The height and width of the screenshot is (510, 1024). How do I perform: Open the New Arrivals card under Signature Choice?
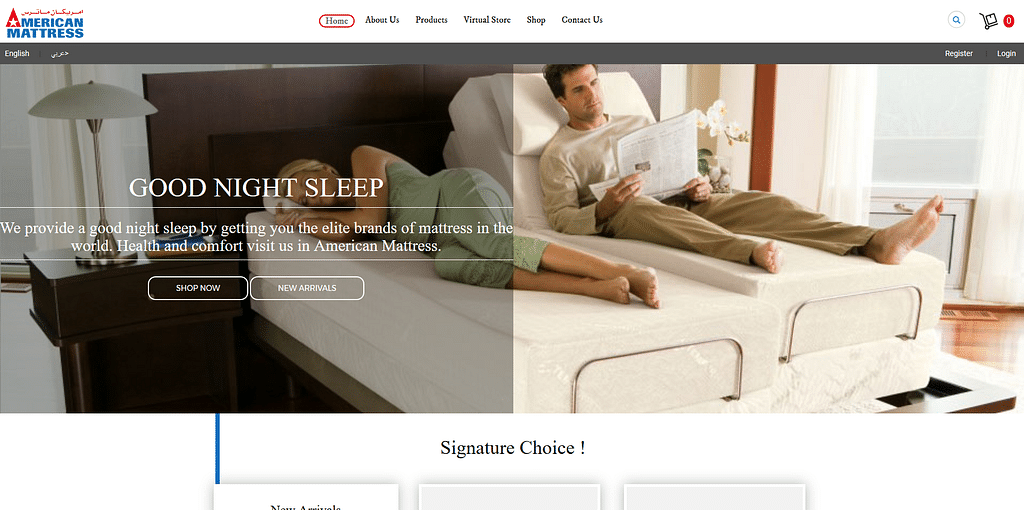click(306, 497)
